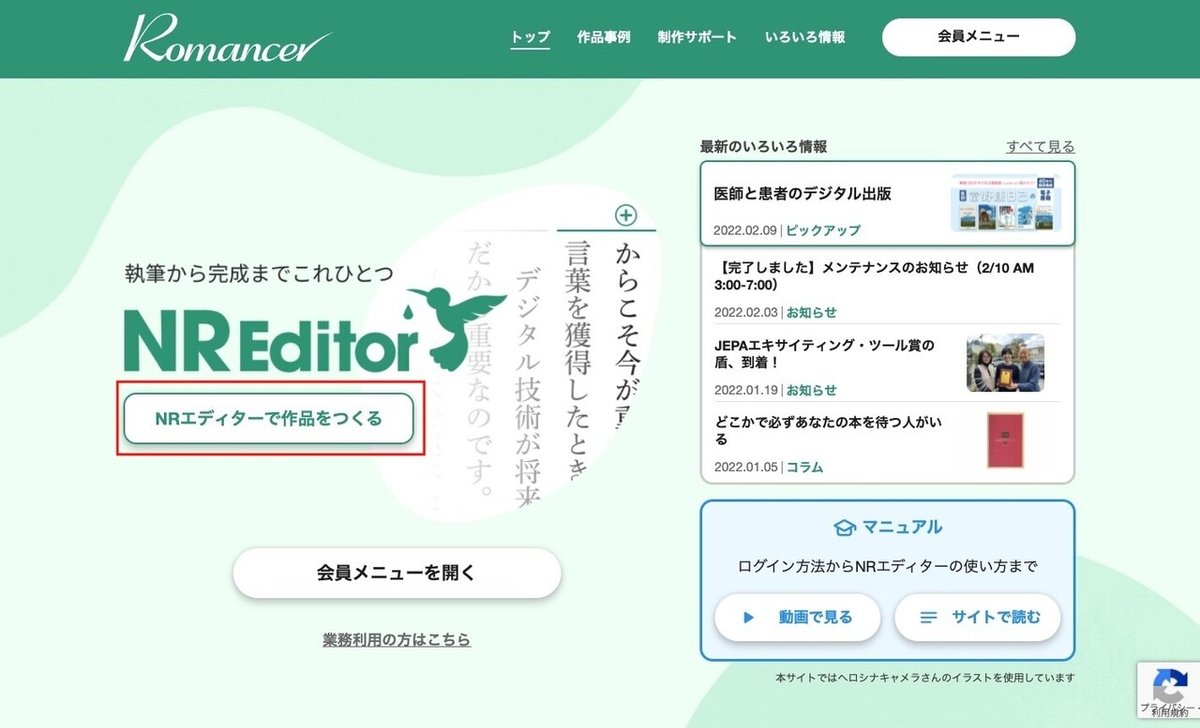Click the red book cover thumbnail
The image size is (1200, 728).
(1006, 440)
